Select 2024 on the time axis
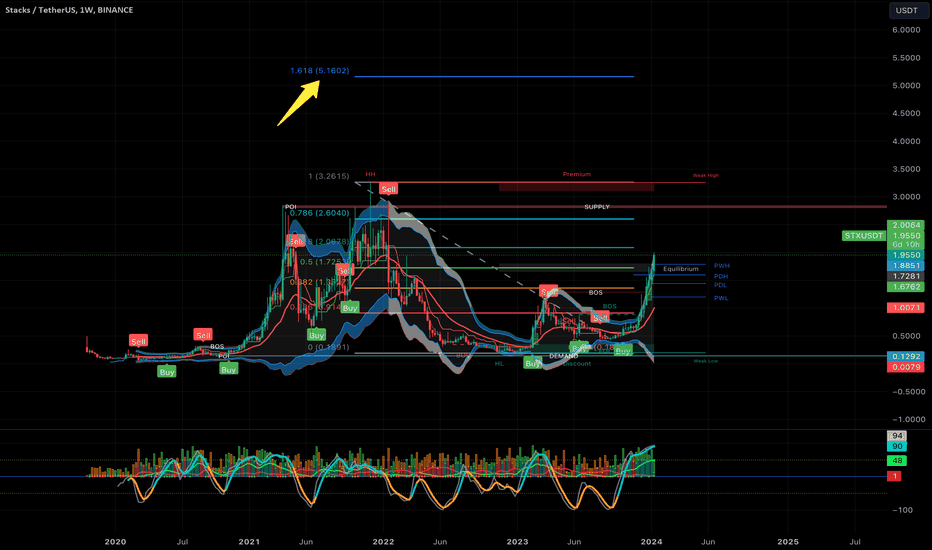Image resolution: width=932 pixels, height=550 pixels. click(651, 542)
